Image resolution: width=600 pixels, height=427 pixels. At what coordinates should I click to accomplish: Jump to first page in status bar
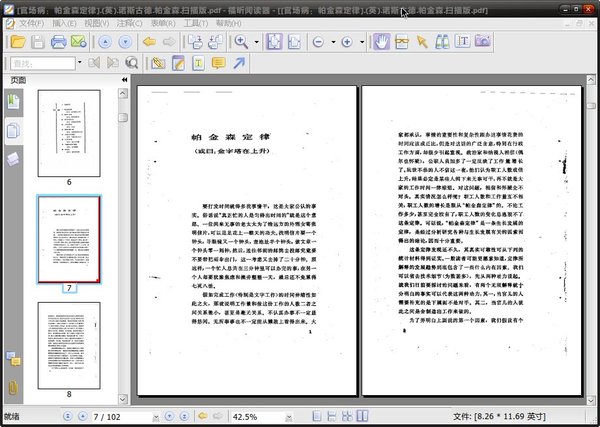(x=68, y=416)
